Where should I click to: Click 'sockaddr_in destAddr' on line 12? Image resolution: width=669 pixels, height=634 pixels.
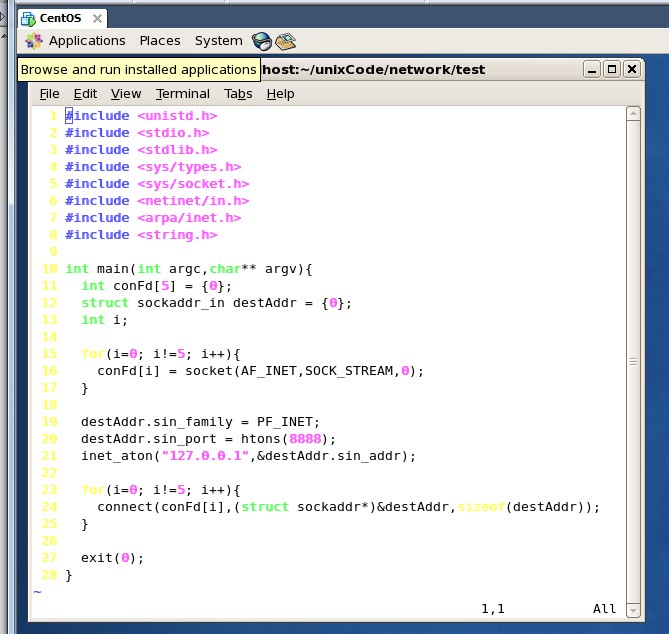(217, 303)
